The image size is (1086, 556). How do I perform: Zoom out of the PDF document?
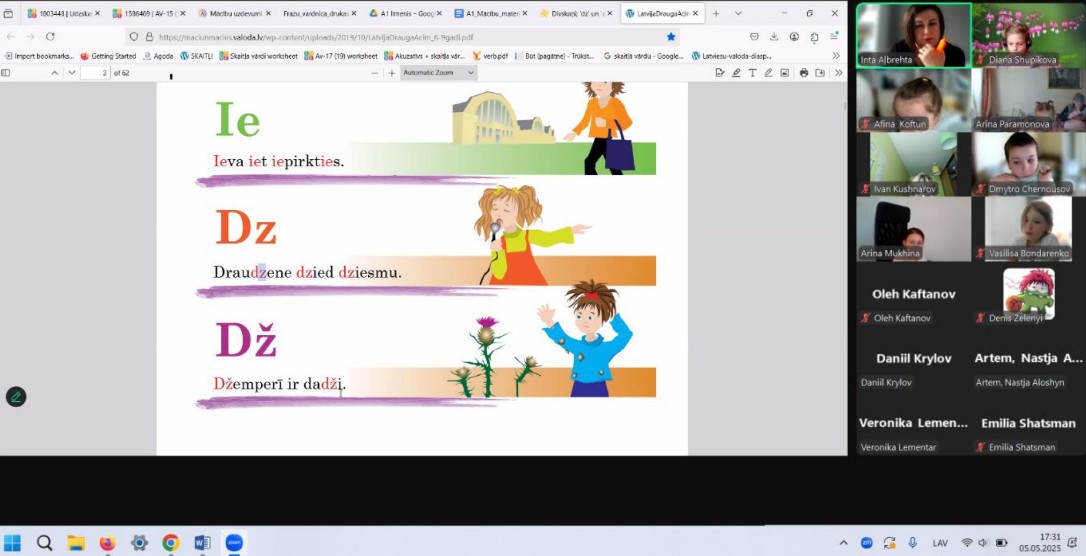[x=375, y=73]
